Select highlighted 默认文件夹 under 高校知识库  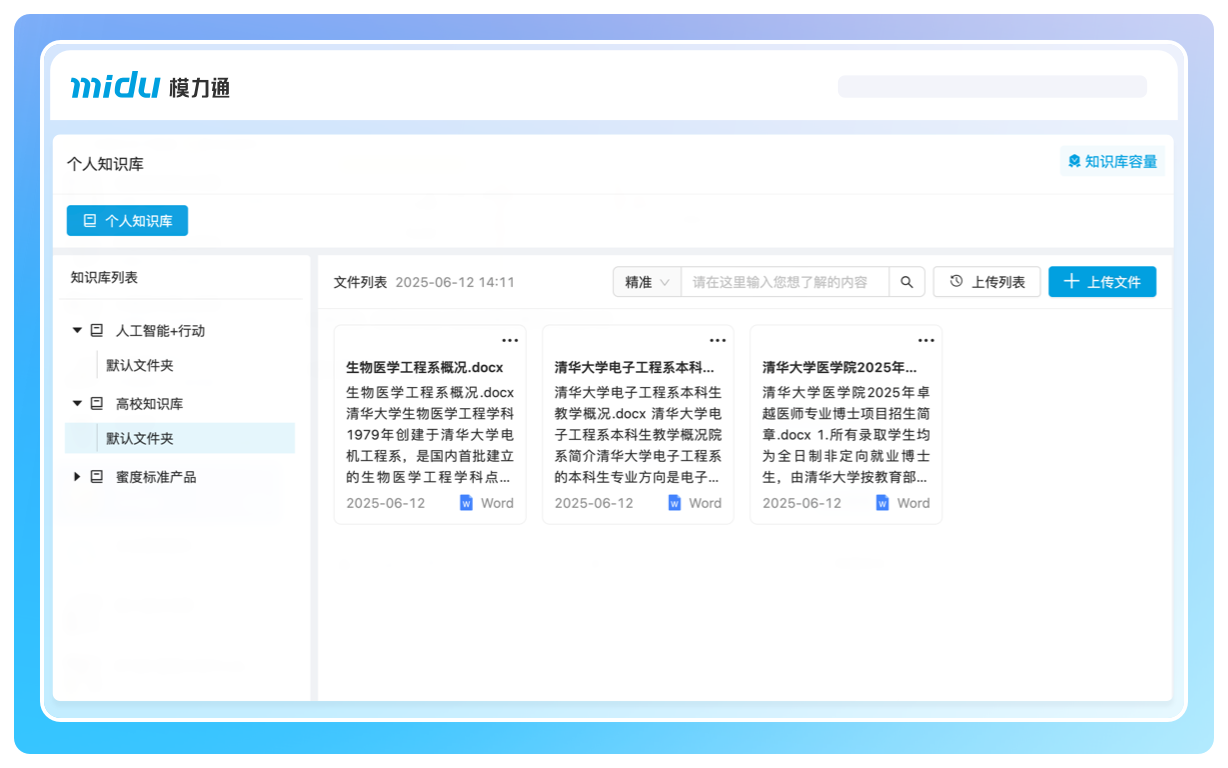pyautogui.click(x=140, y=439)
